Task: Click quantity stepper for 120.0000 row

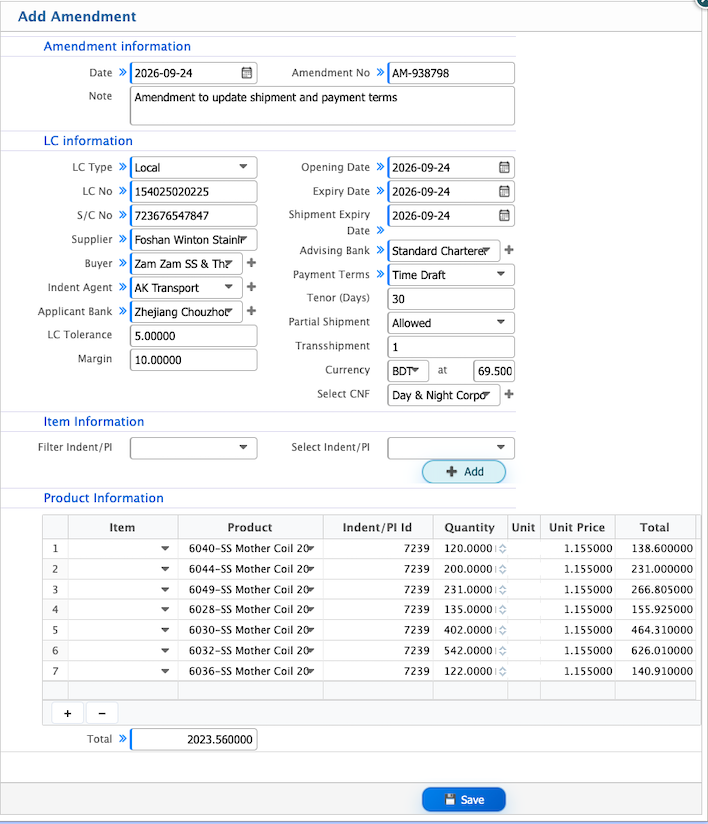Action: tap(502, 549)
